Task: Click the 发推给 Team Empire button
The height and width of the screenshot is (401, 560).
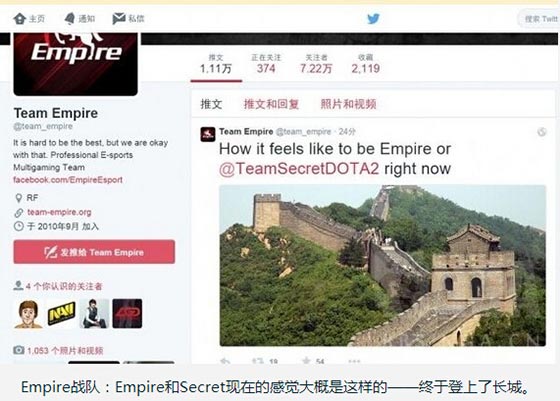Action: (x=94, y=252)
